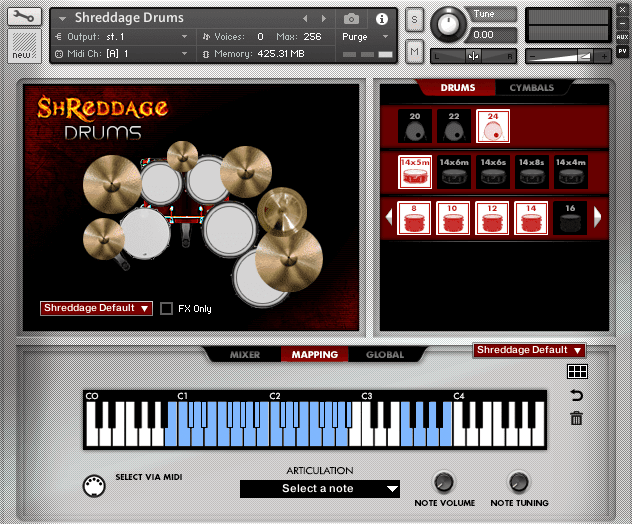Viewport: 632px width, 524px height.
Task: Select the 22 inch kick drum
Action: point(454,126)
